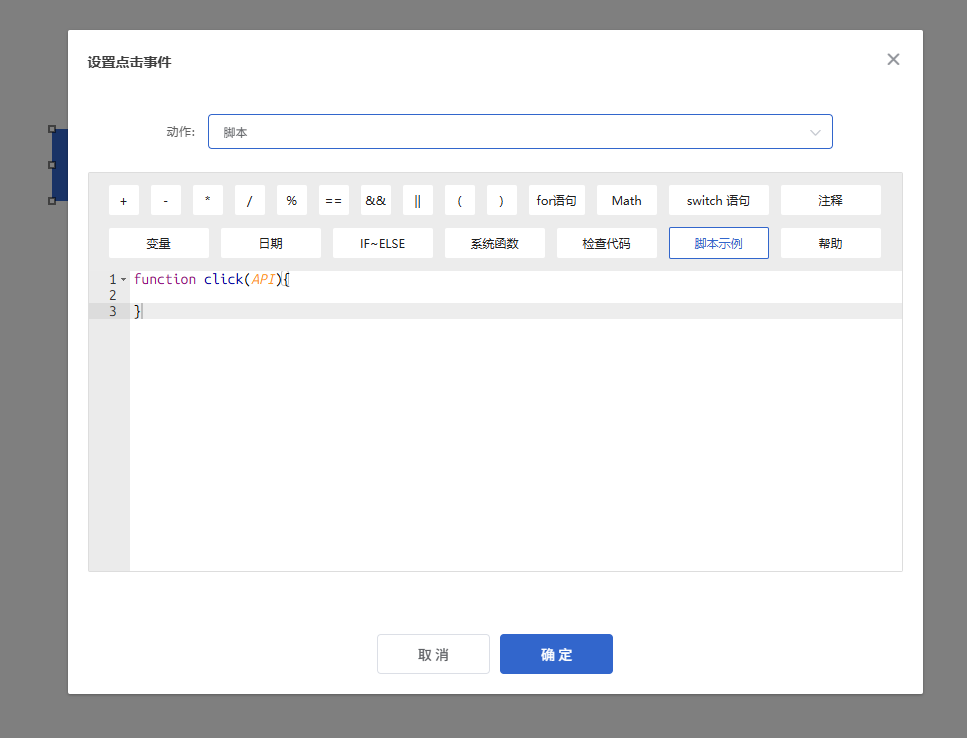Insert the modulo percent operator
967x738 pixels.
point(291,200)
